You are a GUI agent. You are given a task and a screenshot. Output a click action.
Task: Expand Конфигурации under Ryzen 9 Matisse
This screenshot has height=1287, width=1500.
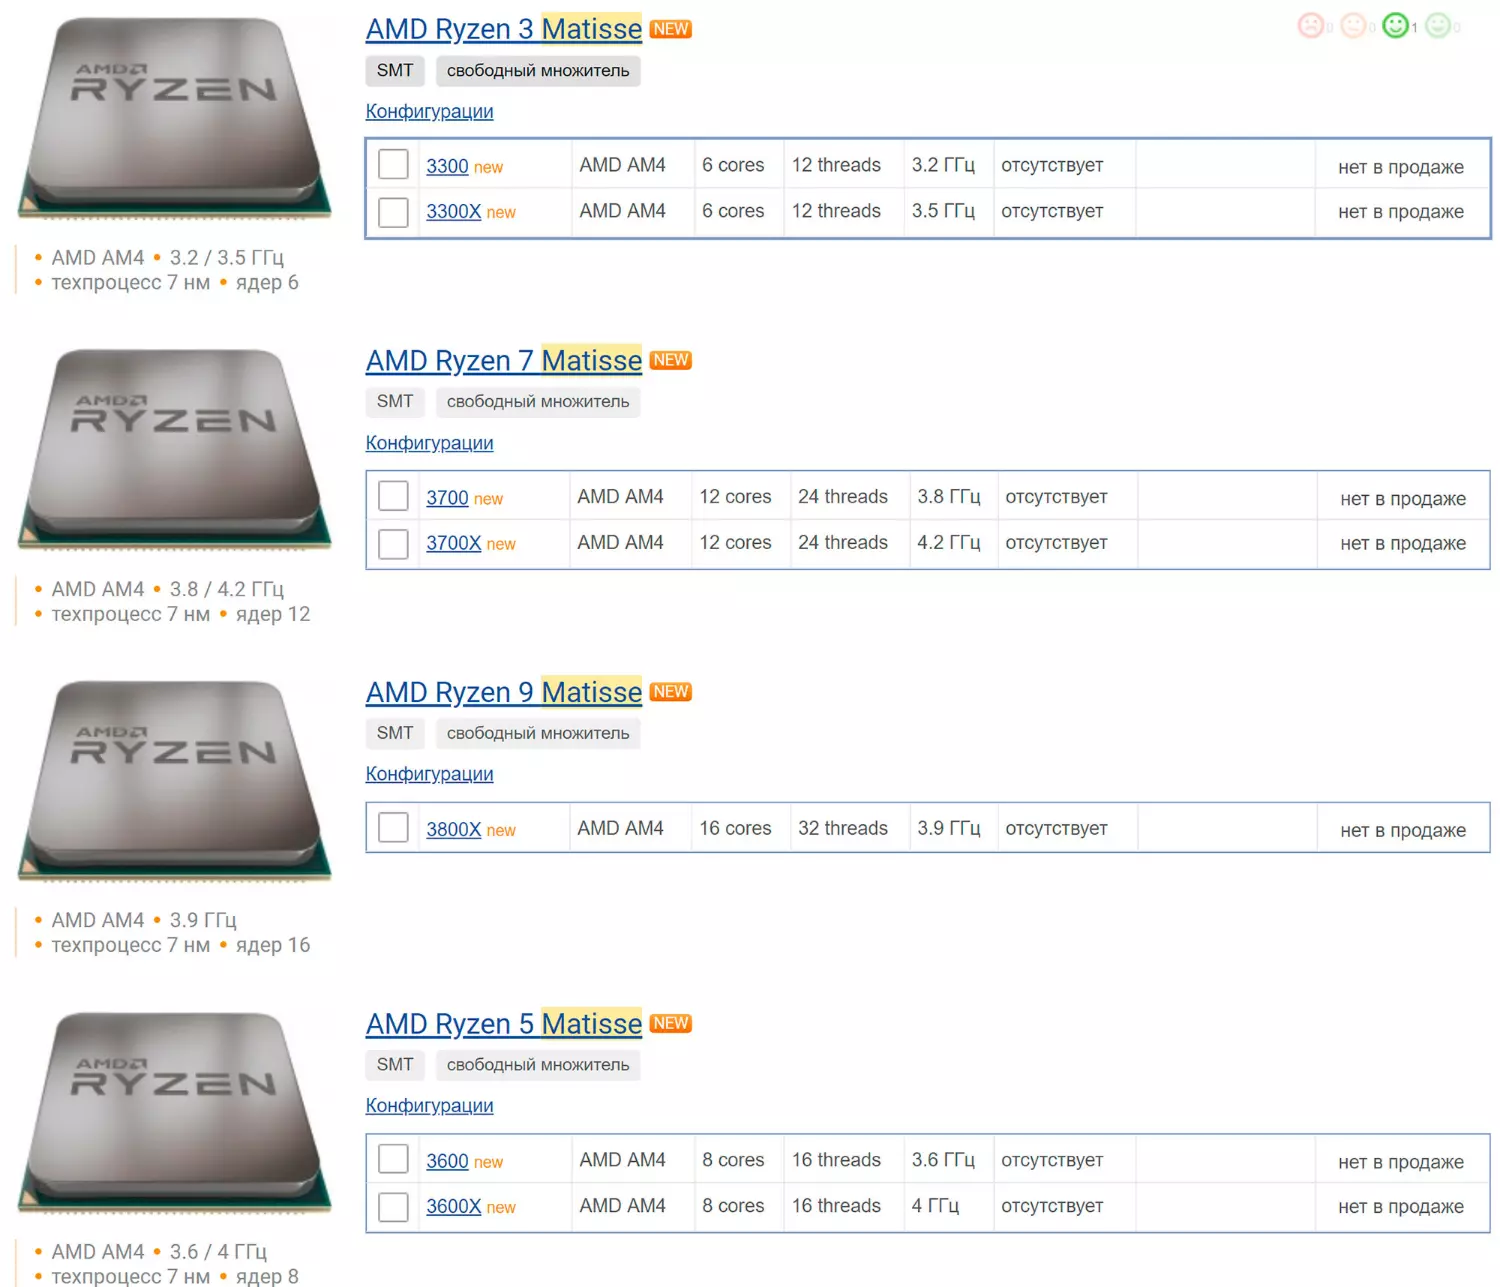click(x=429, y=774)
